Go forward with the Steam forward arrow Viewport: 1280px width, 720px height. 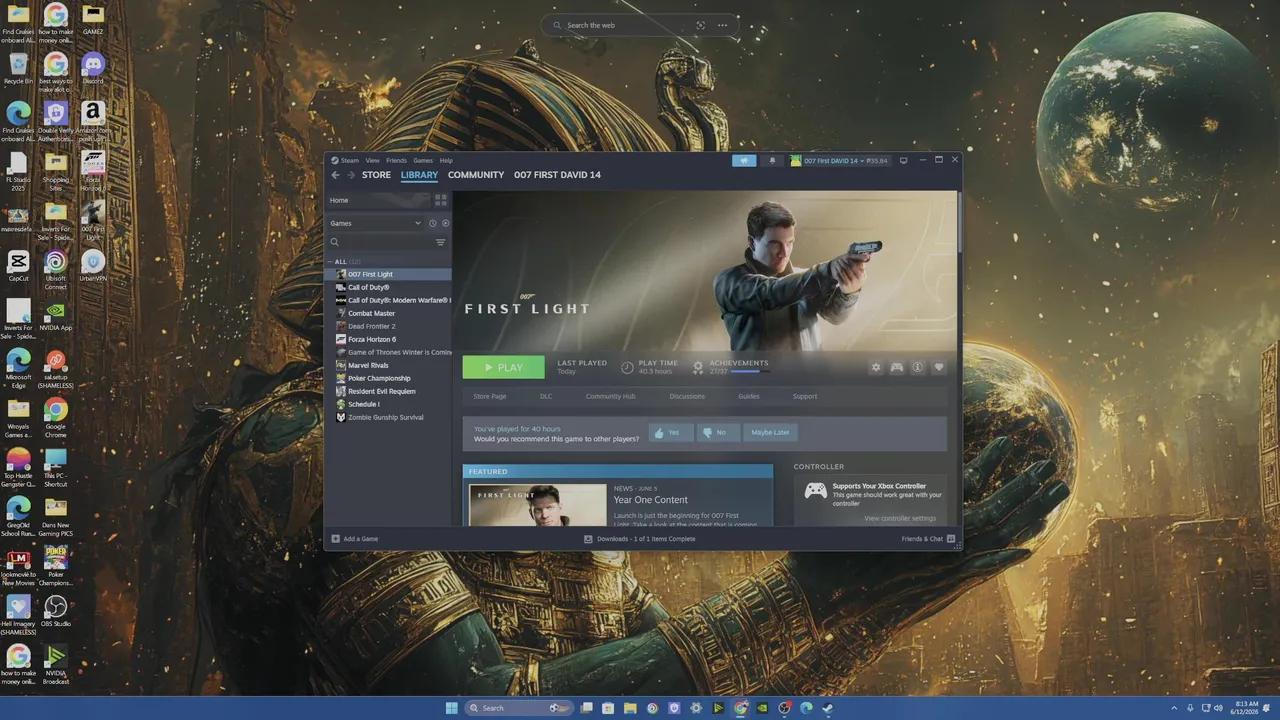(350, 175)
